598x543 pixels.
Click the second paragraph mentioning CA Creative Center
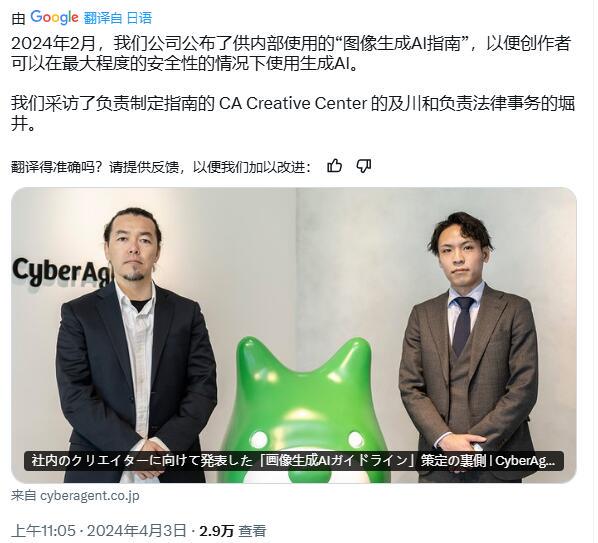[x=293, y=113]
